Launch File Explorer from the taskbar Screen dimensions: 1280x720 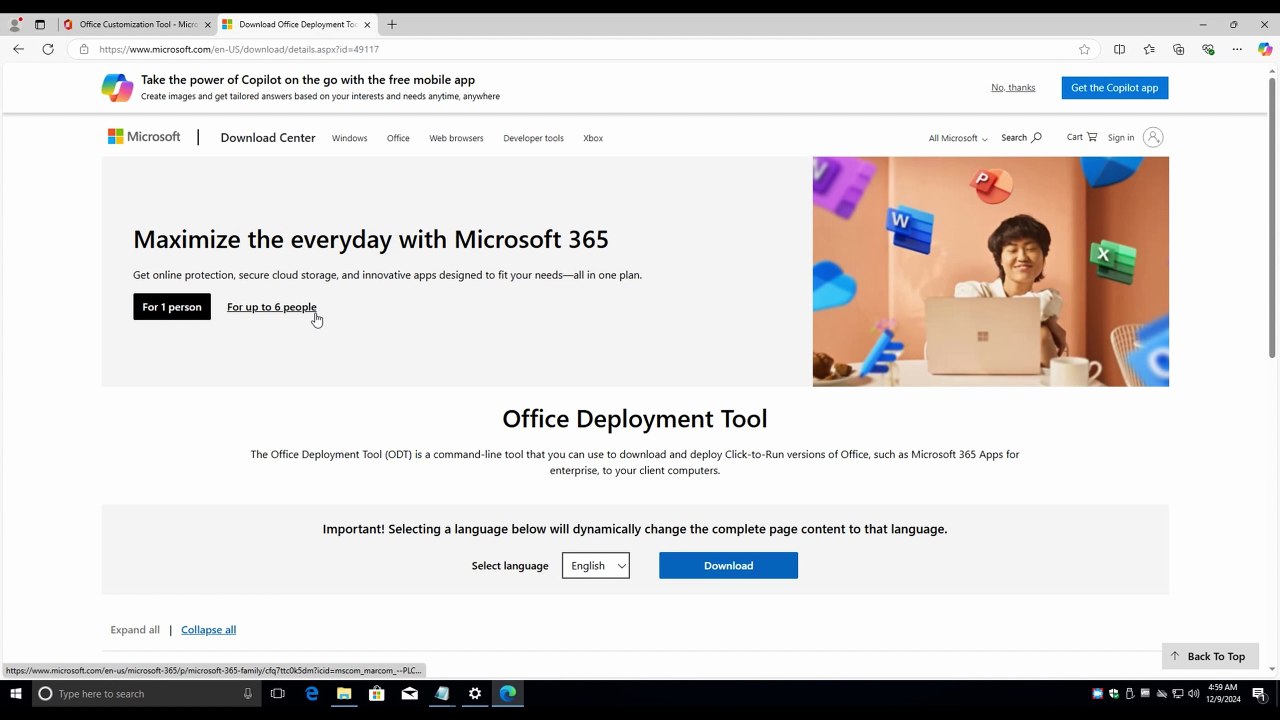pyautogui.click(x=344, y=693)
